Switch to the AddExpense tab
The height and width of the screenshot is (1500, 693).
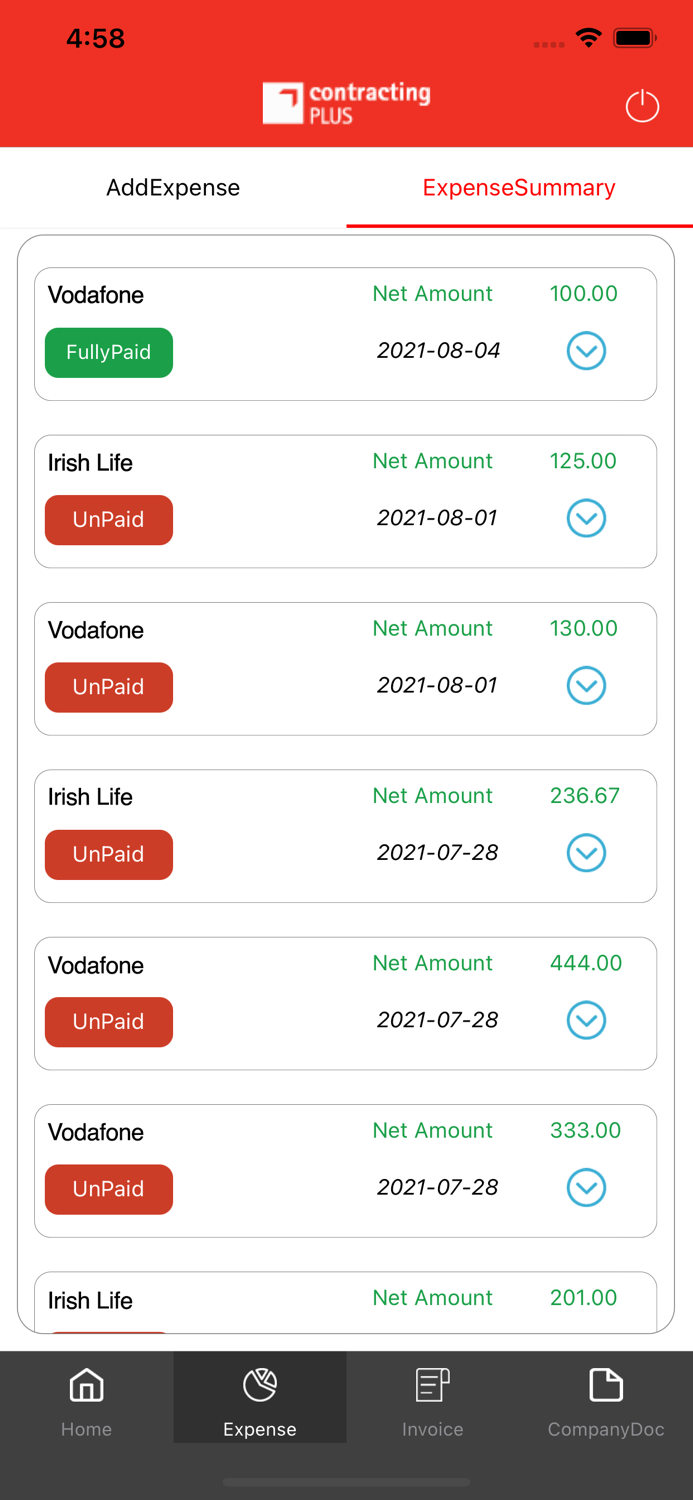click(x=173, y=188)
